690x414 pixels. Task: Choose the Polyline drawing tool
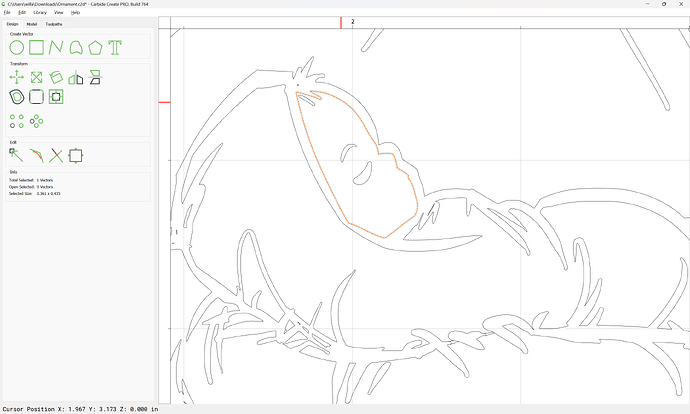pos(56,48)
